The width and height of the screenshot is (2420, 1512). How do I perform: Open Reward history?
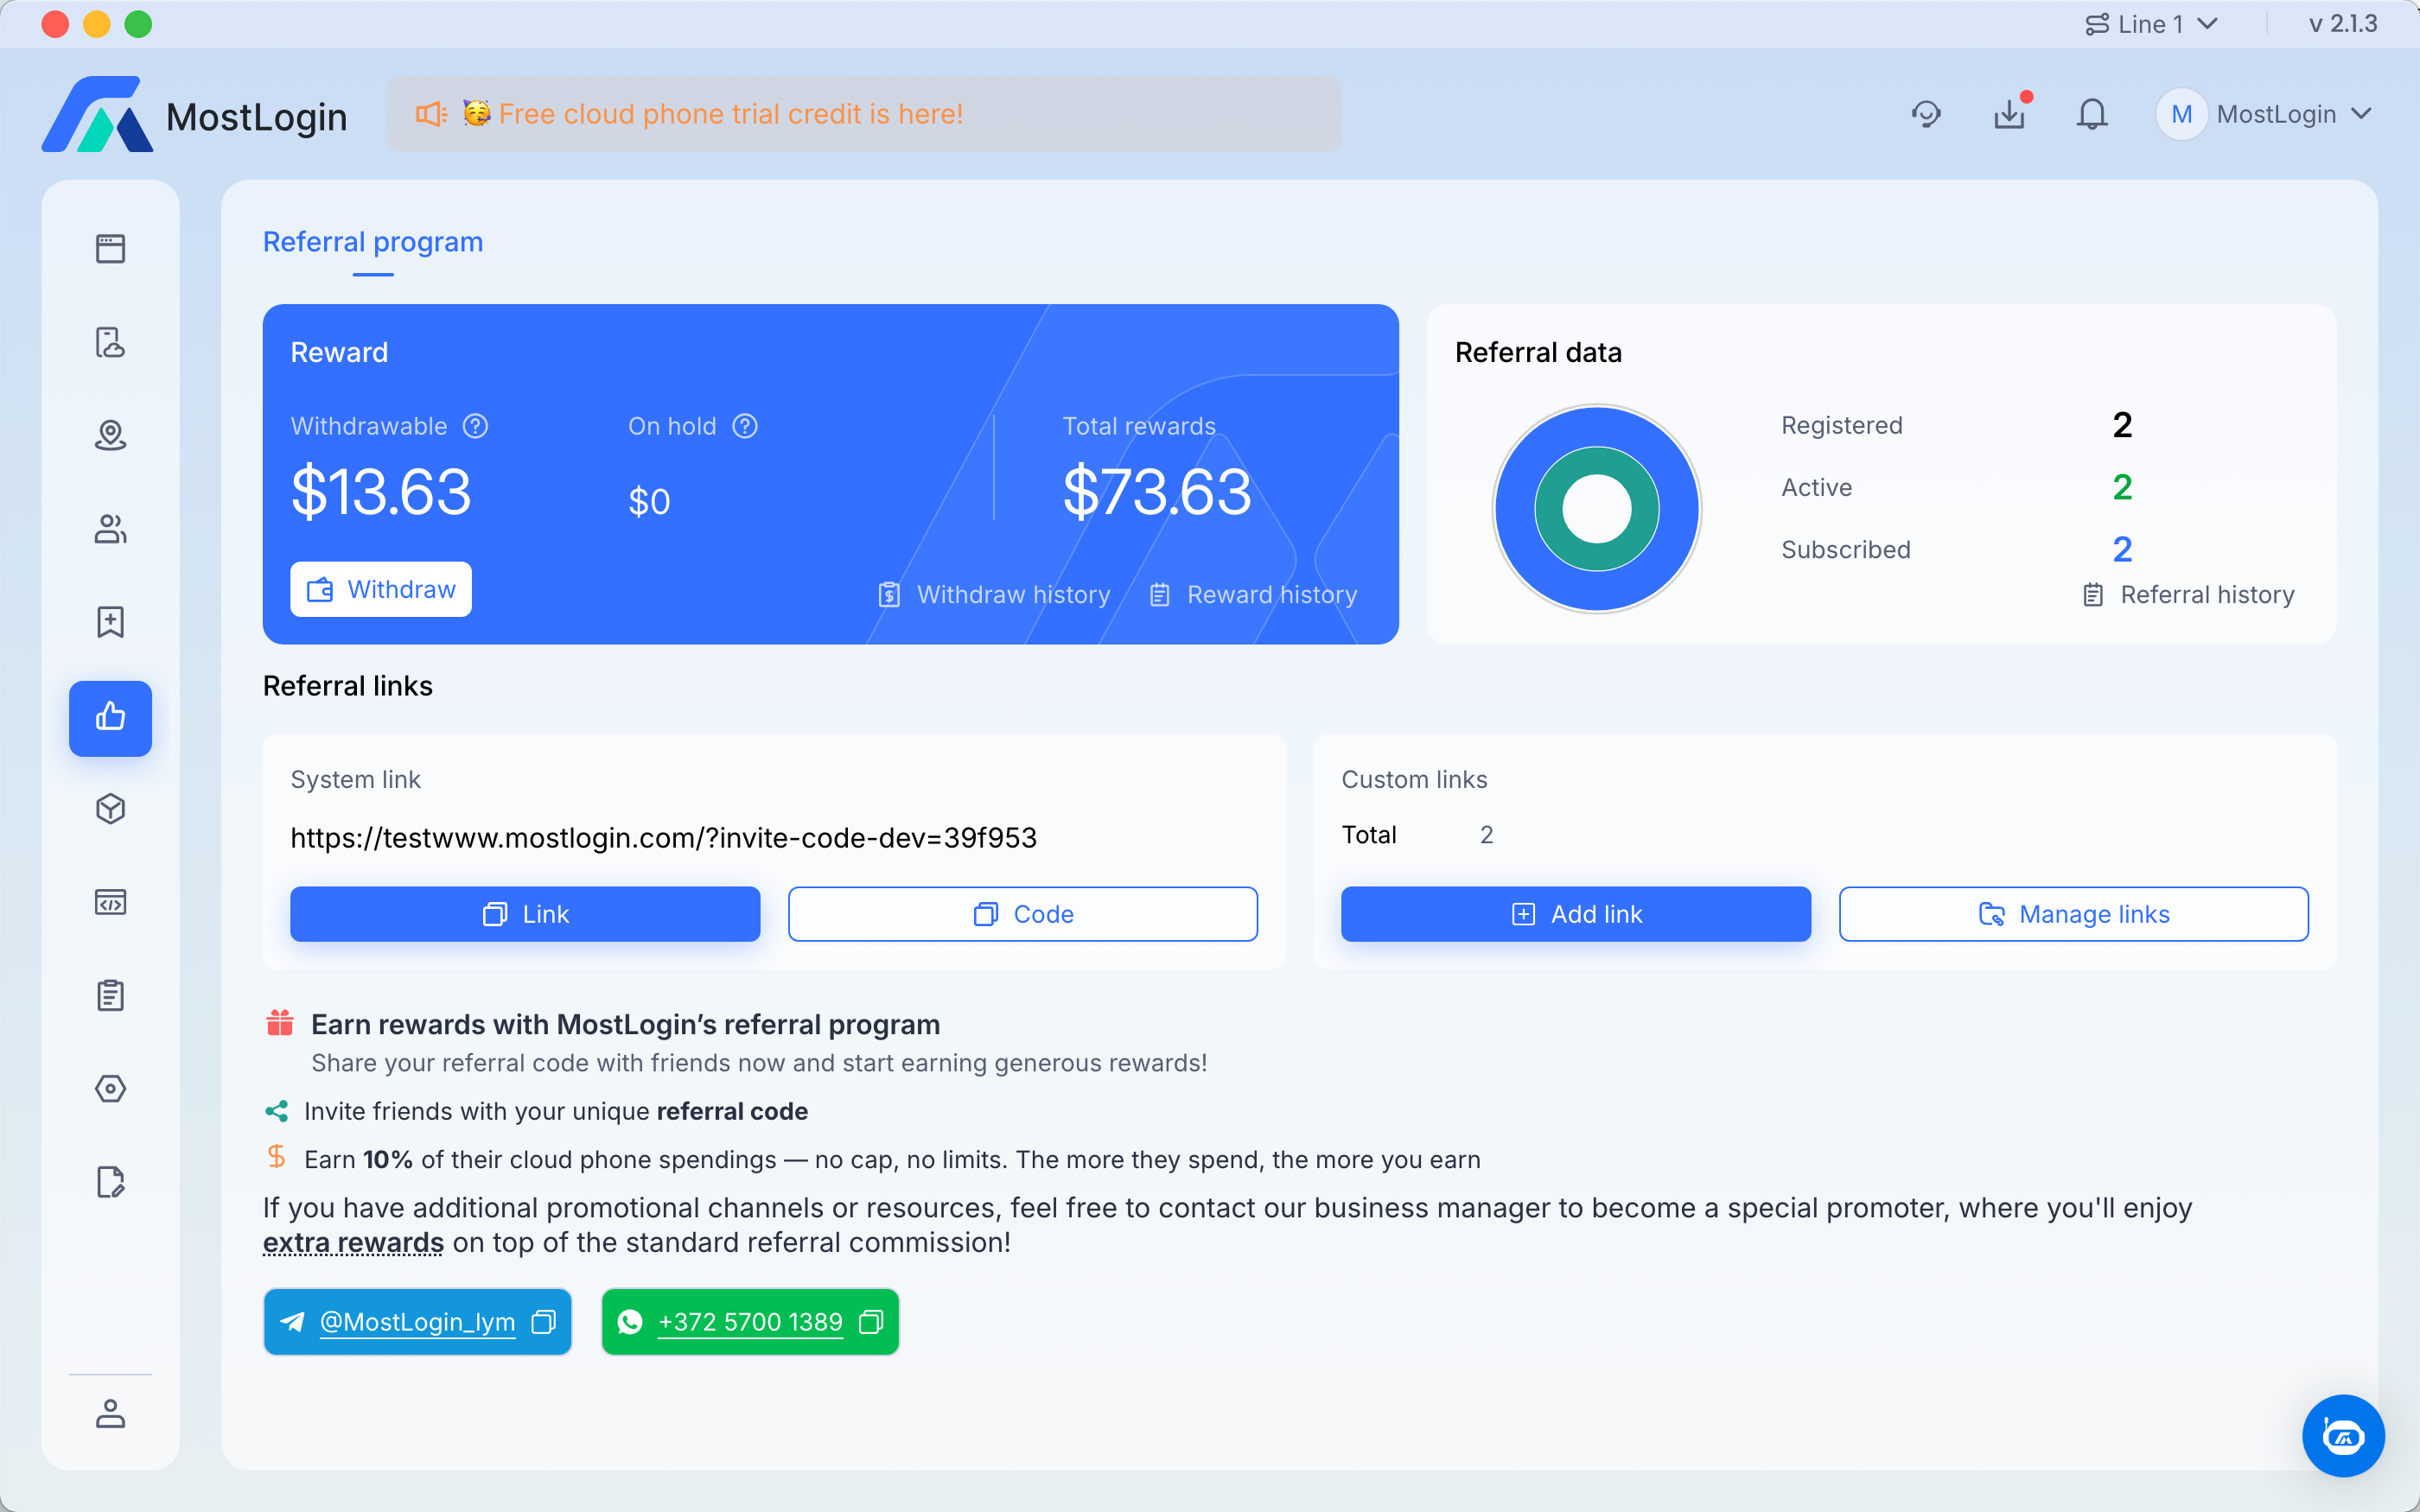click(1253, 595)
